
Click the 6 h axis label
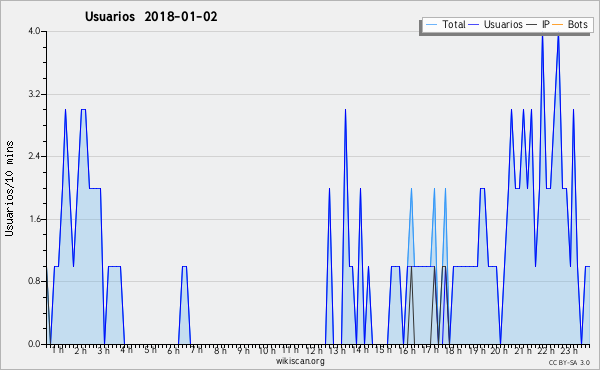[173, 350]
